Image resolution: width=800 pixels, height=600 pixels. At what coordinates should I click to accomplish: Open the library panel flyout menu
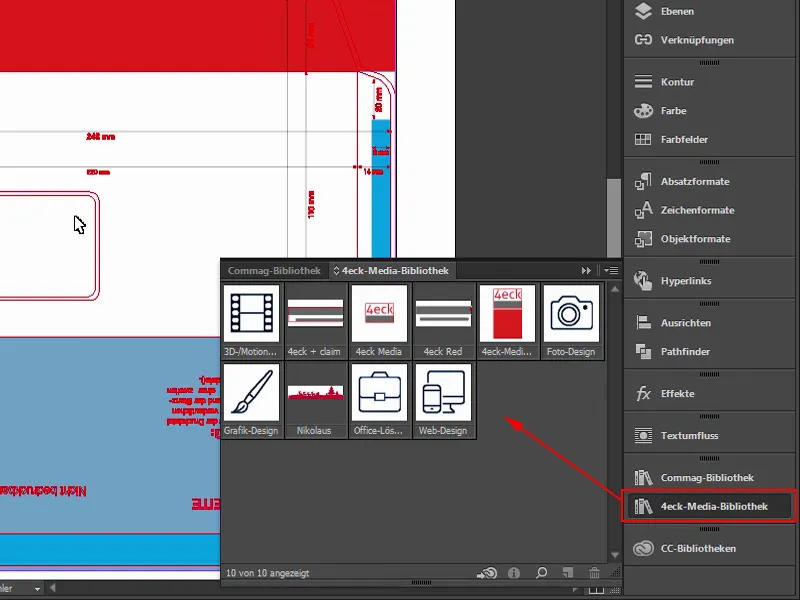611,270
